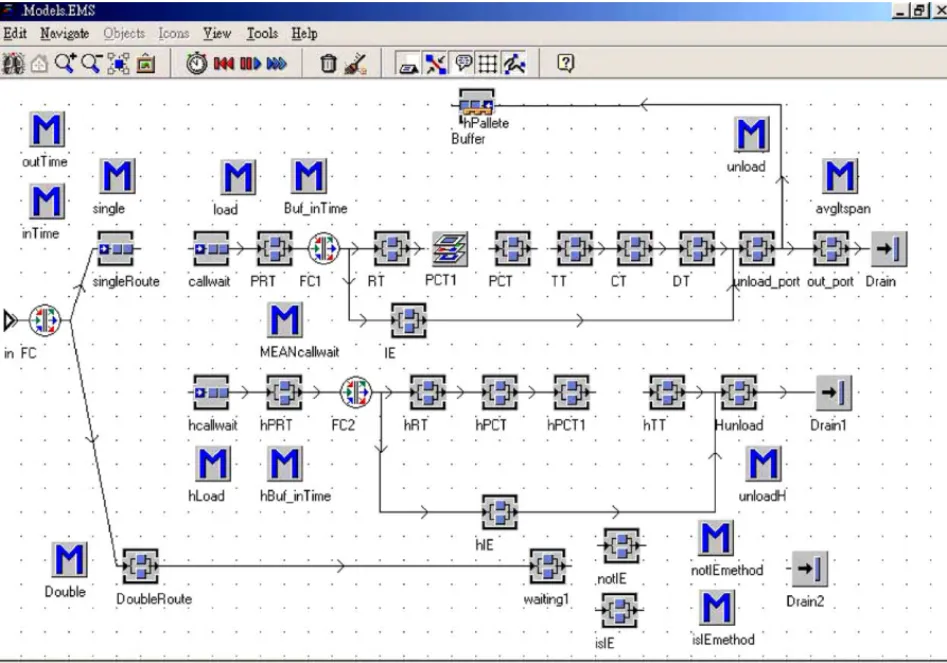Select the hPalleteBuffer buffer object
Screen dimensions: 947x663
477,104
